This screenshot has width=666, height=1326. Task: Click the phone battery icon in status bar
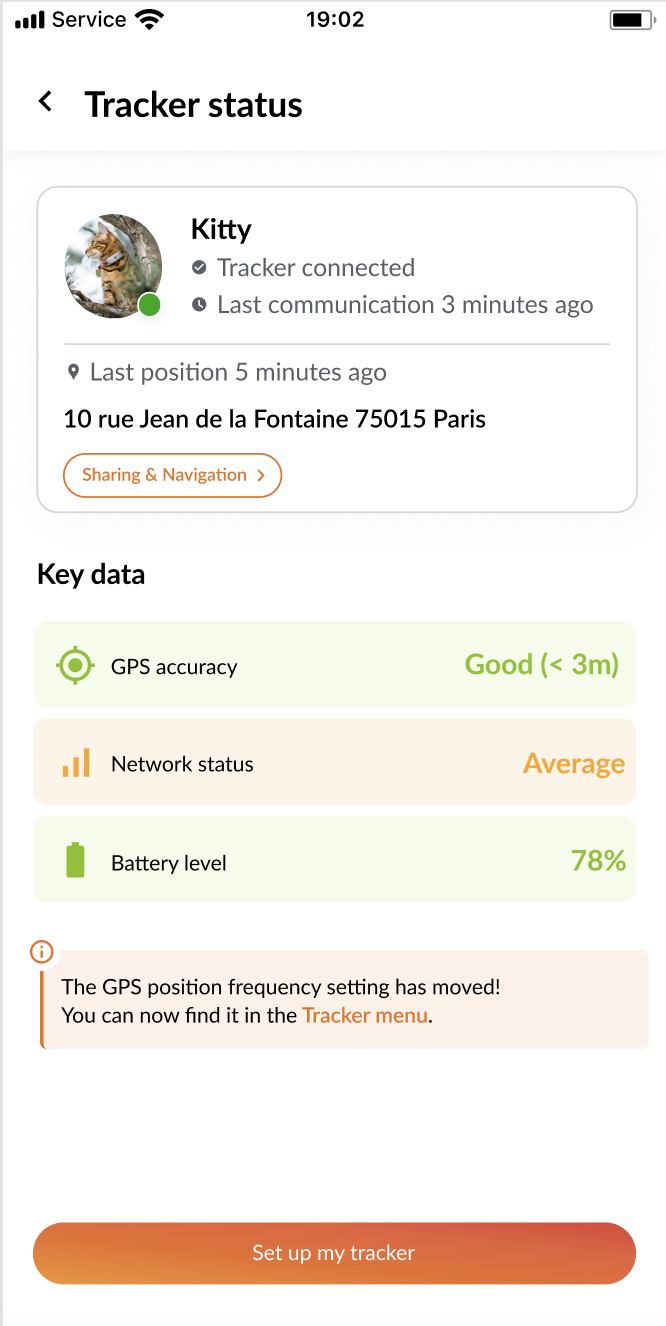click(629, 20)
